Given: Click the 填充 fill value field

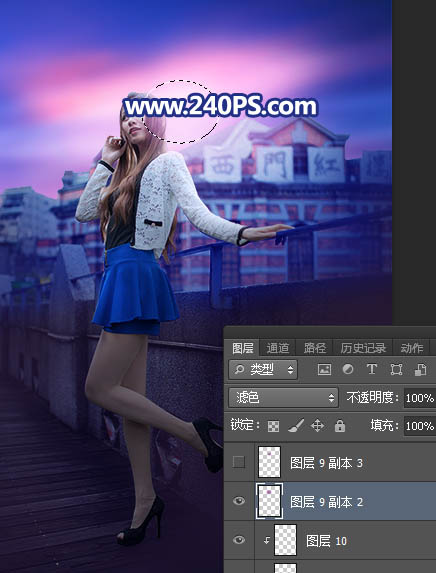Looking at the screenshot, I should (420, 426).
